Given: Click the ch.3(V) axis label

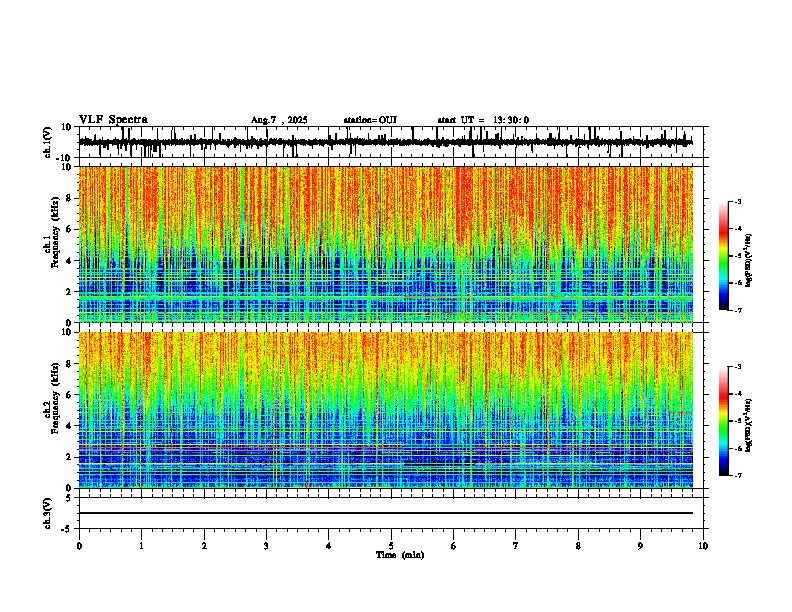Looking at the screenshot, I should [48, 514].
